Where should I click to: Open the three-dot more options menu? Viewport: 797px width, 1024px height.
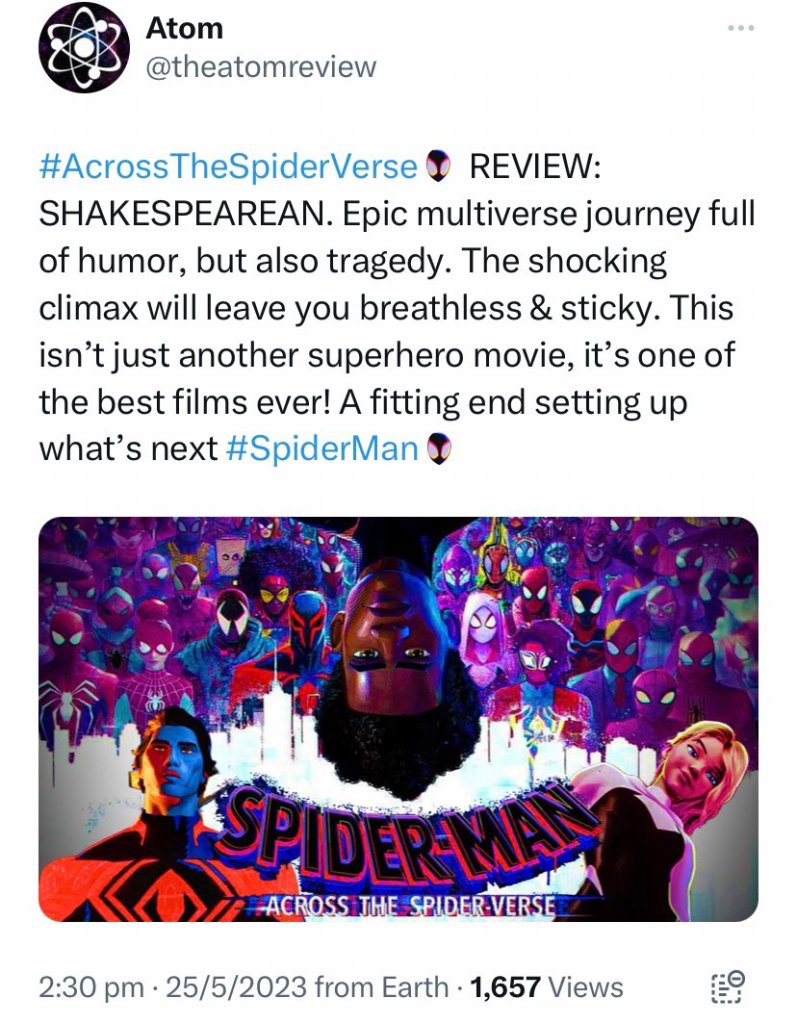click(x=740, y=28)
